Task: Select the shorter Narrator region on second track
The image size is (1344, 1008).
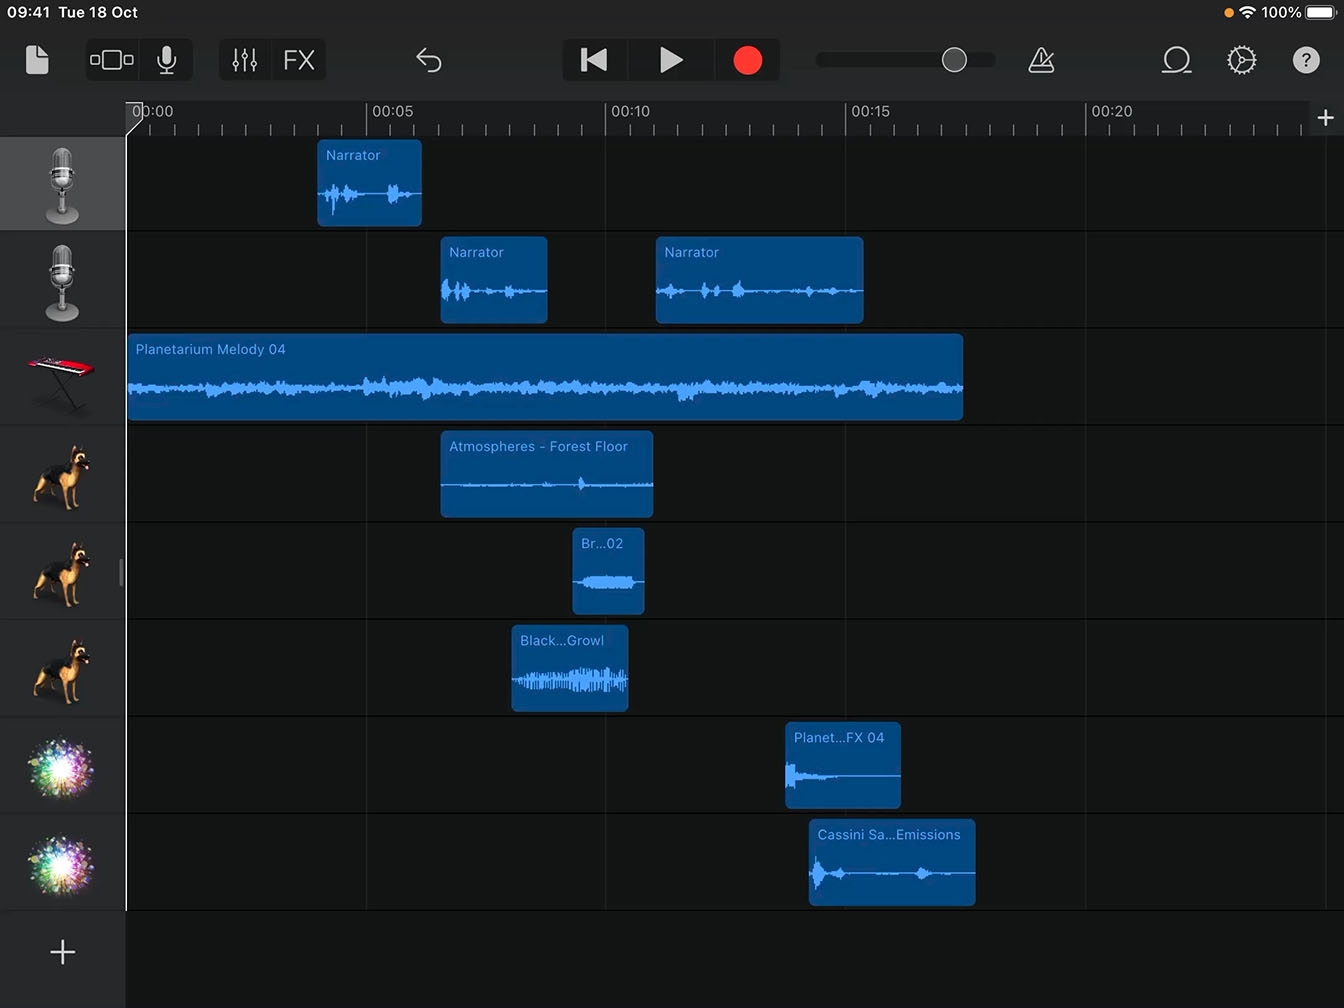Action: coord(494,280)
